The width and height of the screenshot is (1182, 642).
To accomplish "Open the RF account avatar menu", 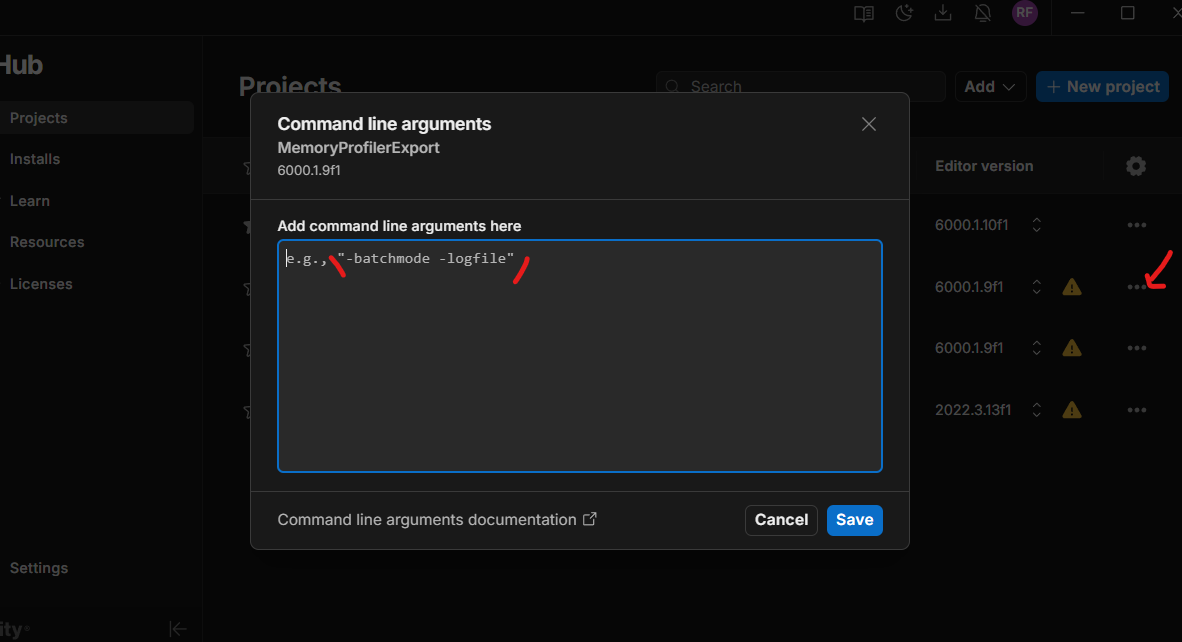I will click(x=1024, y=13).
